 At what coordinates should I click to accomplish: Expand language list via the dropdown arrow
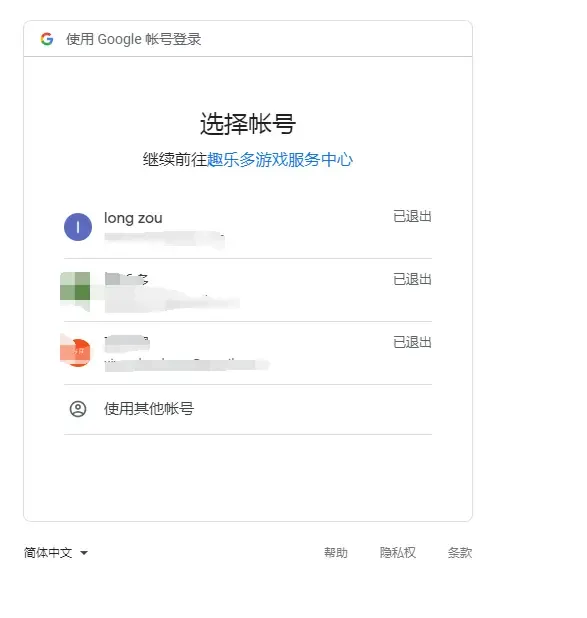(x=84, y=553)
